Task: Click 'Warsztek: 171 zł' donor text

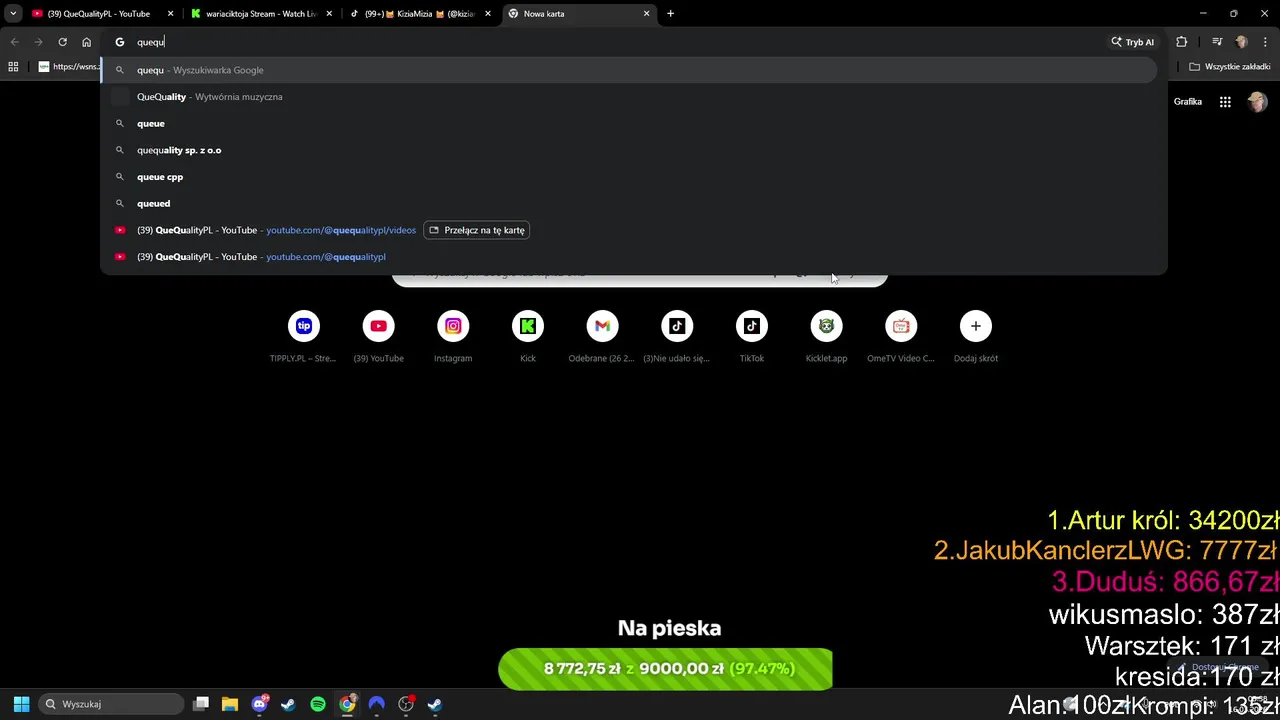Action: click(x=1182, y=645)
